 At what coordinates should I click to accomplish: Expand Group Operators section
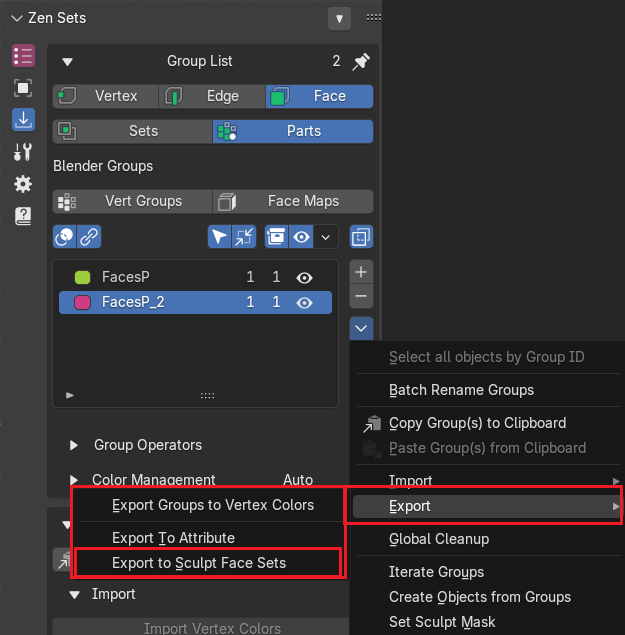tap(74, 445)
